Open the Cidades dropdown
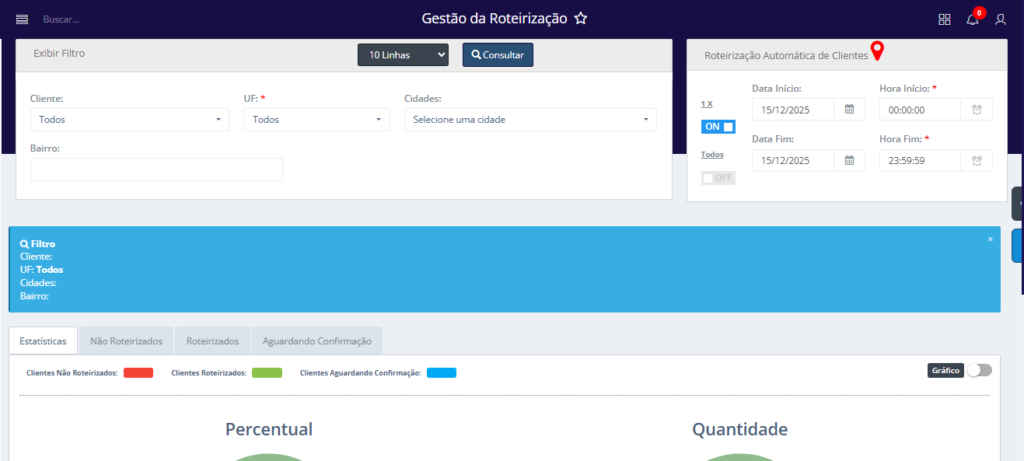The height and width of the screenshot is (461, 1024). (530, 120)
